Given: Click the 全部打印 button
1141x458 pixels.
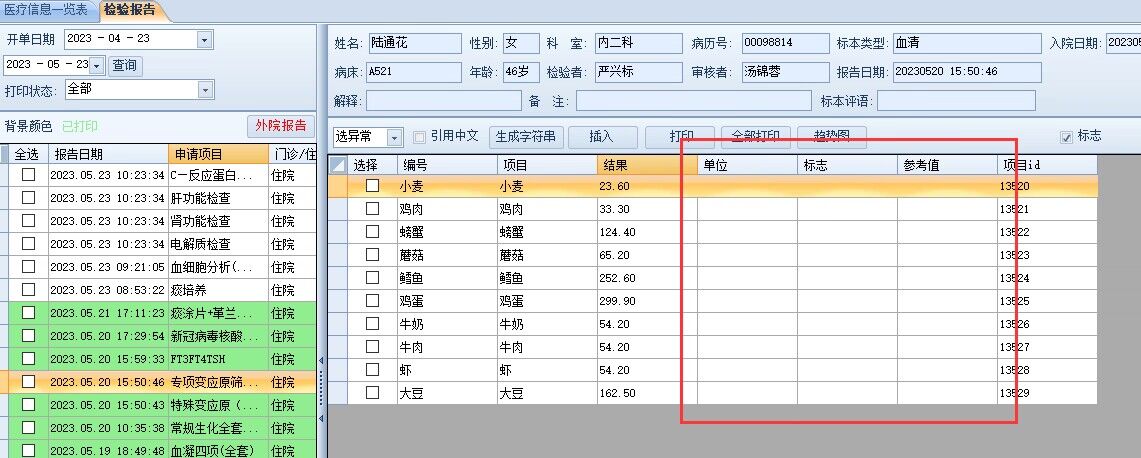Looking at the screenshot, I should pyautogui.click(x=756, y=137).
